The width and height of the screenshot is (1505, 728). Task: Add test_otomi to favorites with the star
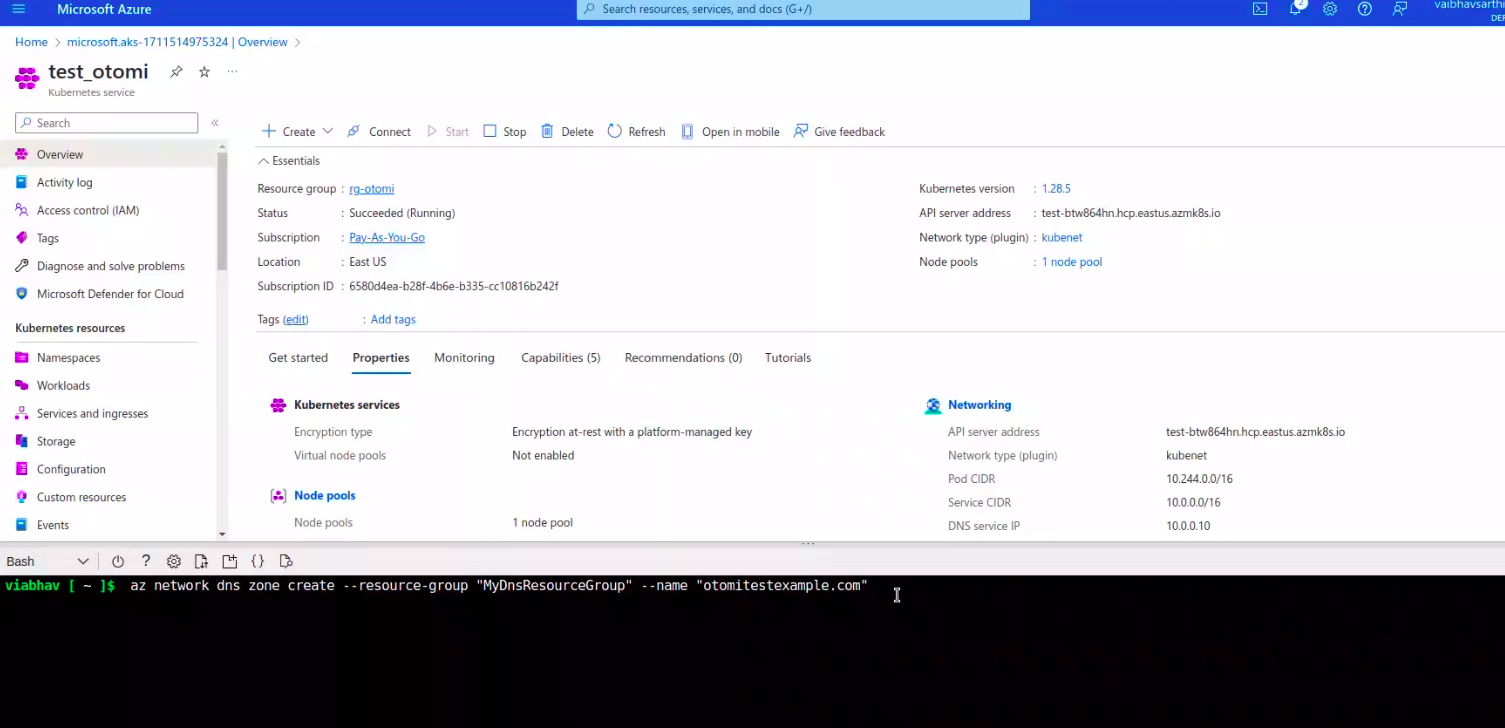click(204, 72)
